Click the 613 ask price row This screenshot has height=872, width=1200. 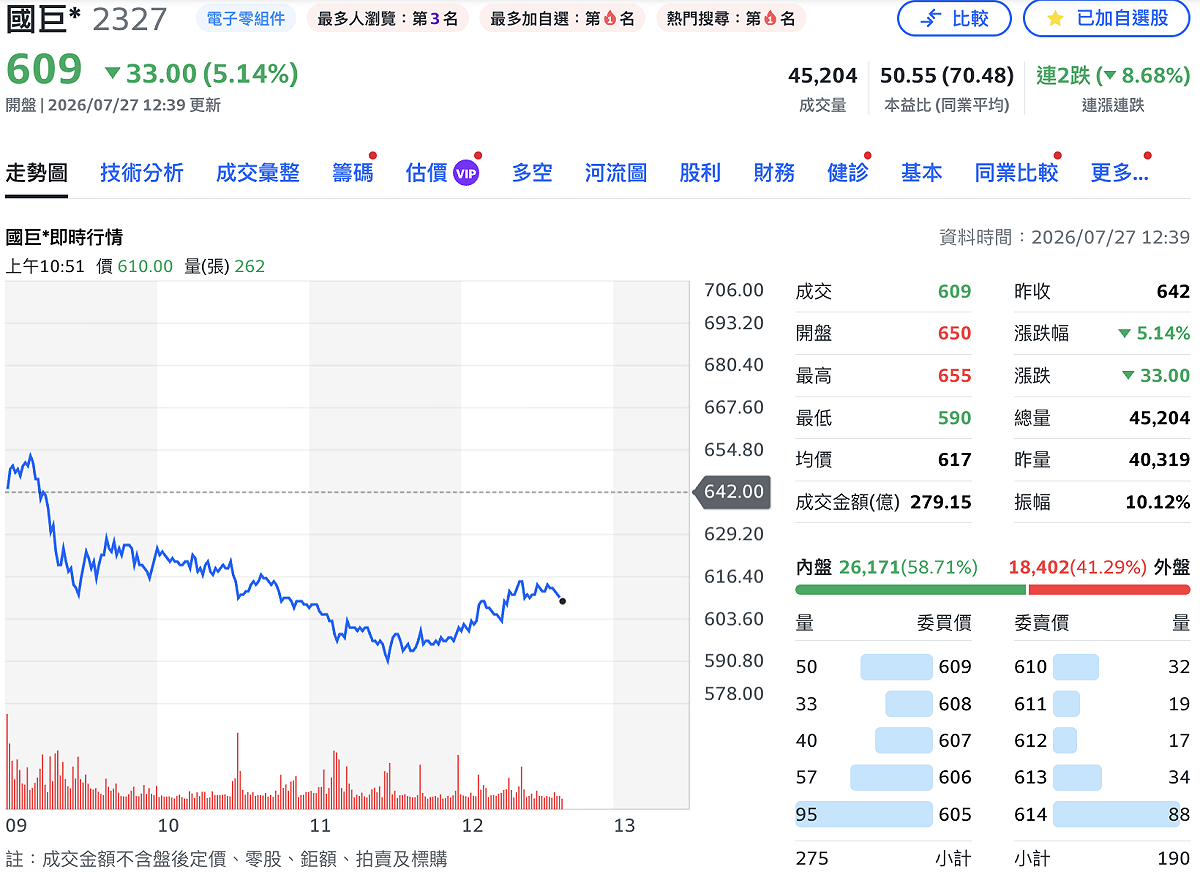pyautogui.click(x=1102, y=777)
